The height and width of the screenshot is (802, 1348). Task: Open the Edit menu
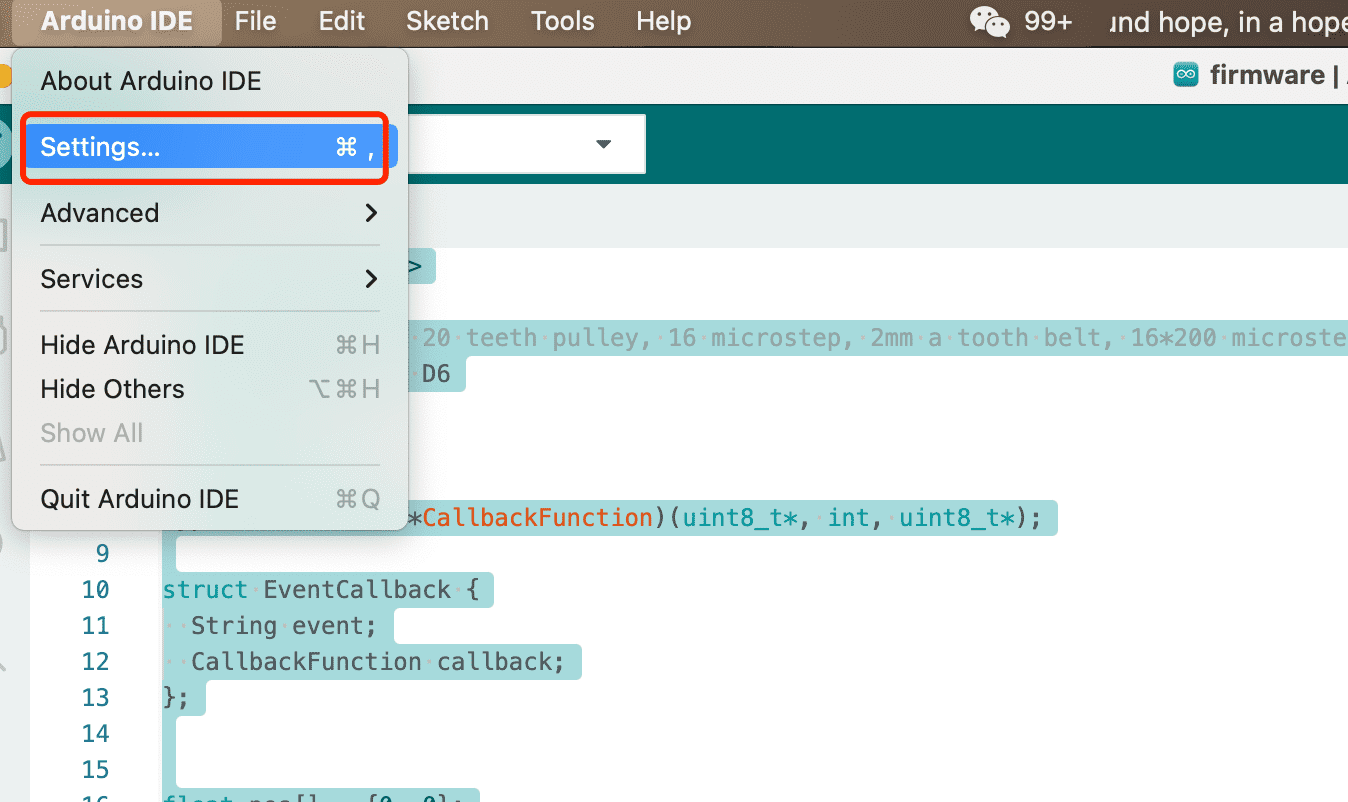(x=342, y=21)
